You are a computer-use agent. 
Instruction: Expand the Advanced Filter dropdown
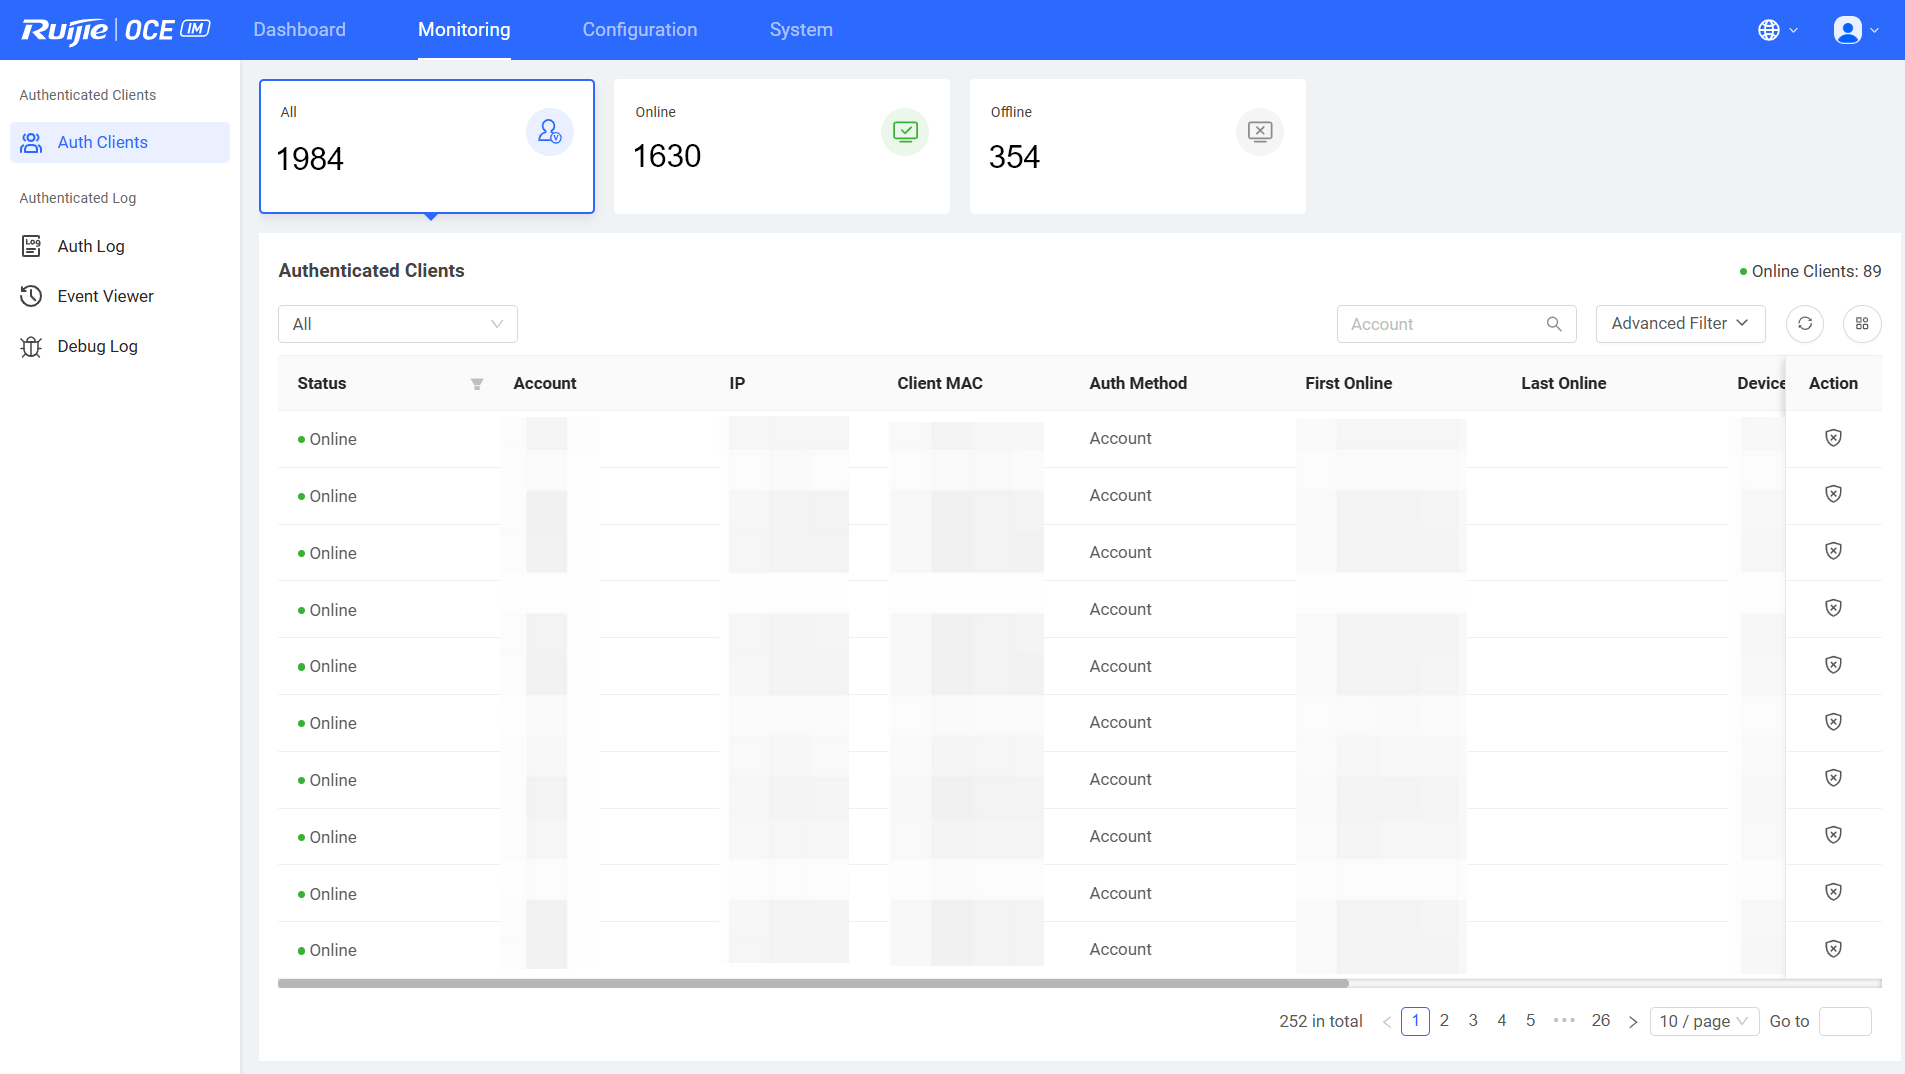[x=1680, y=324]
